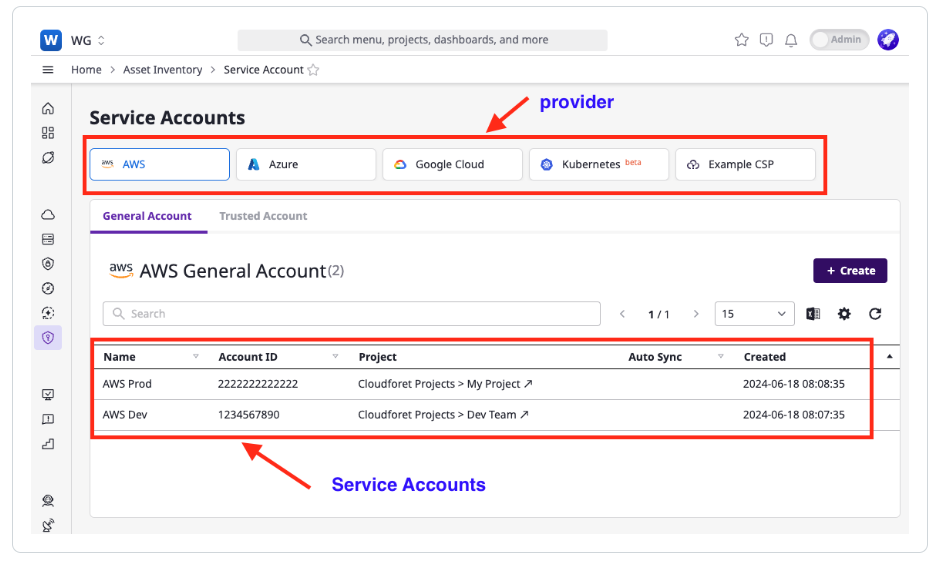Go to Home via sidebar house icon

pos(48,108)
